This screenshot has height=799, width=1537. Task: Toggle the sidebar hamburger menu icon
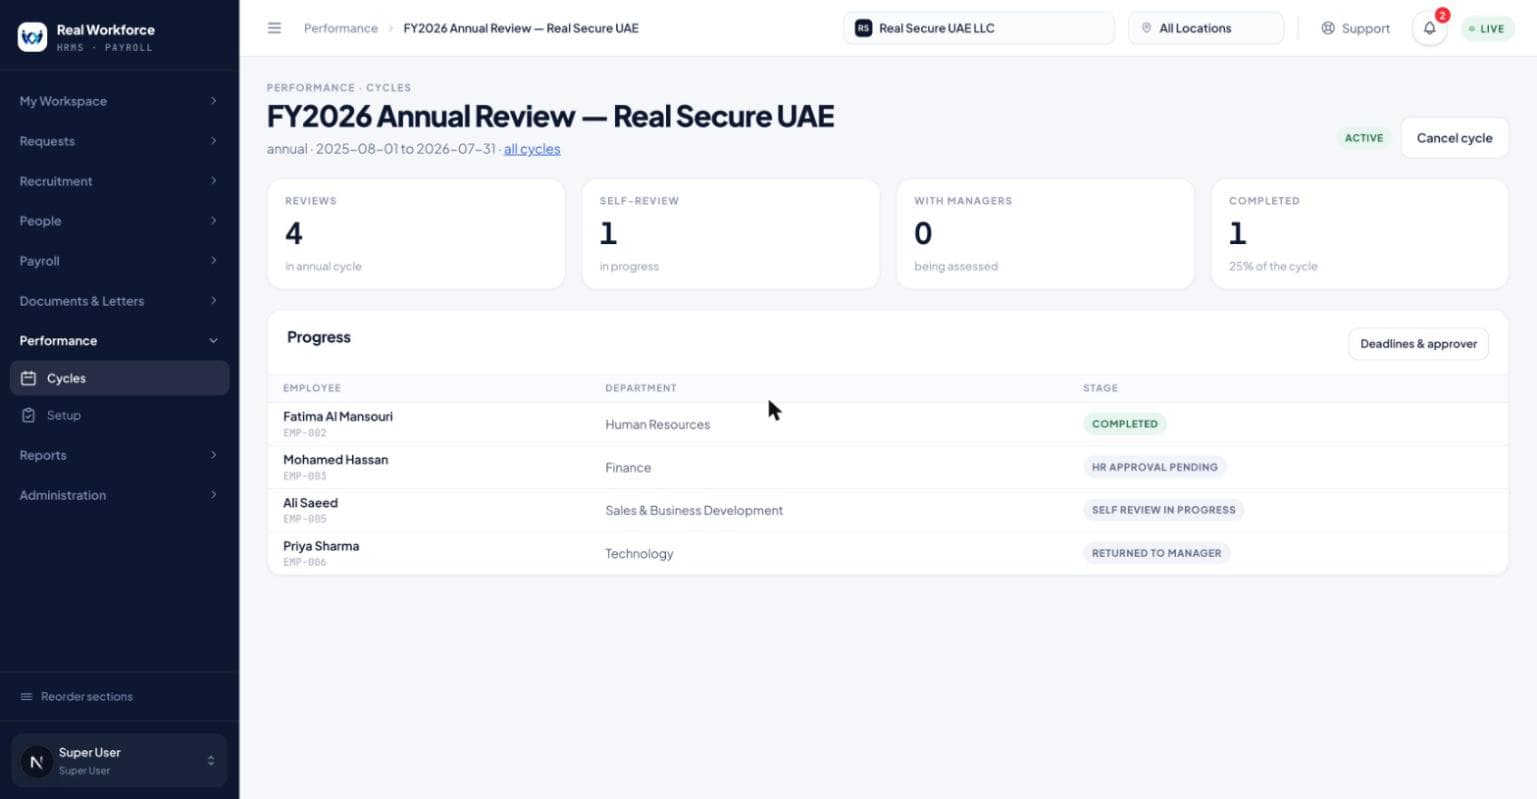point(274,28)
